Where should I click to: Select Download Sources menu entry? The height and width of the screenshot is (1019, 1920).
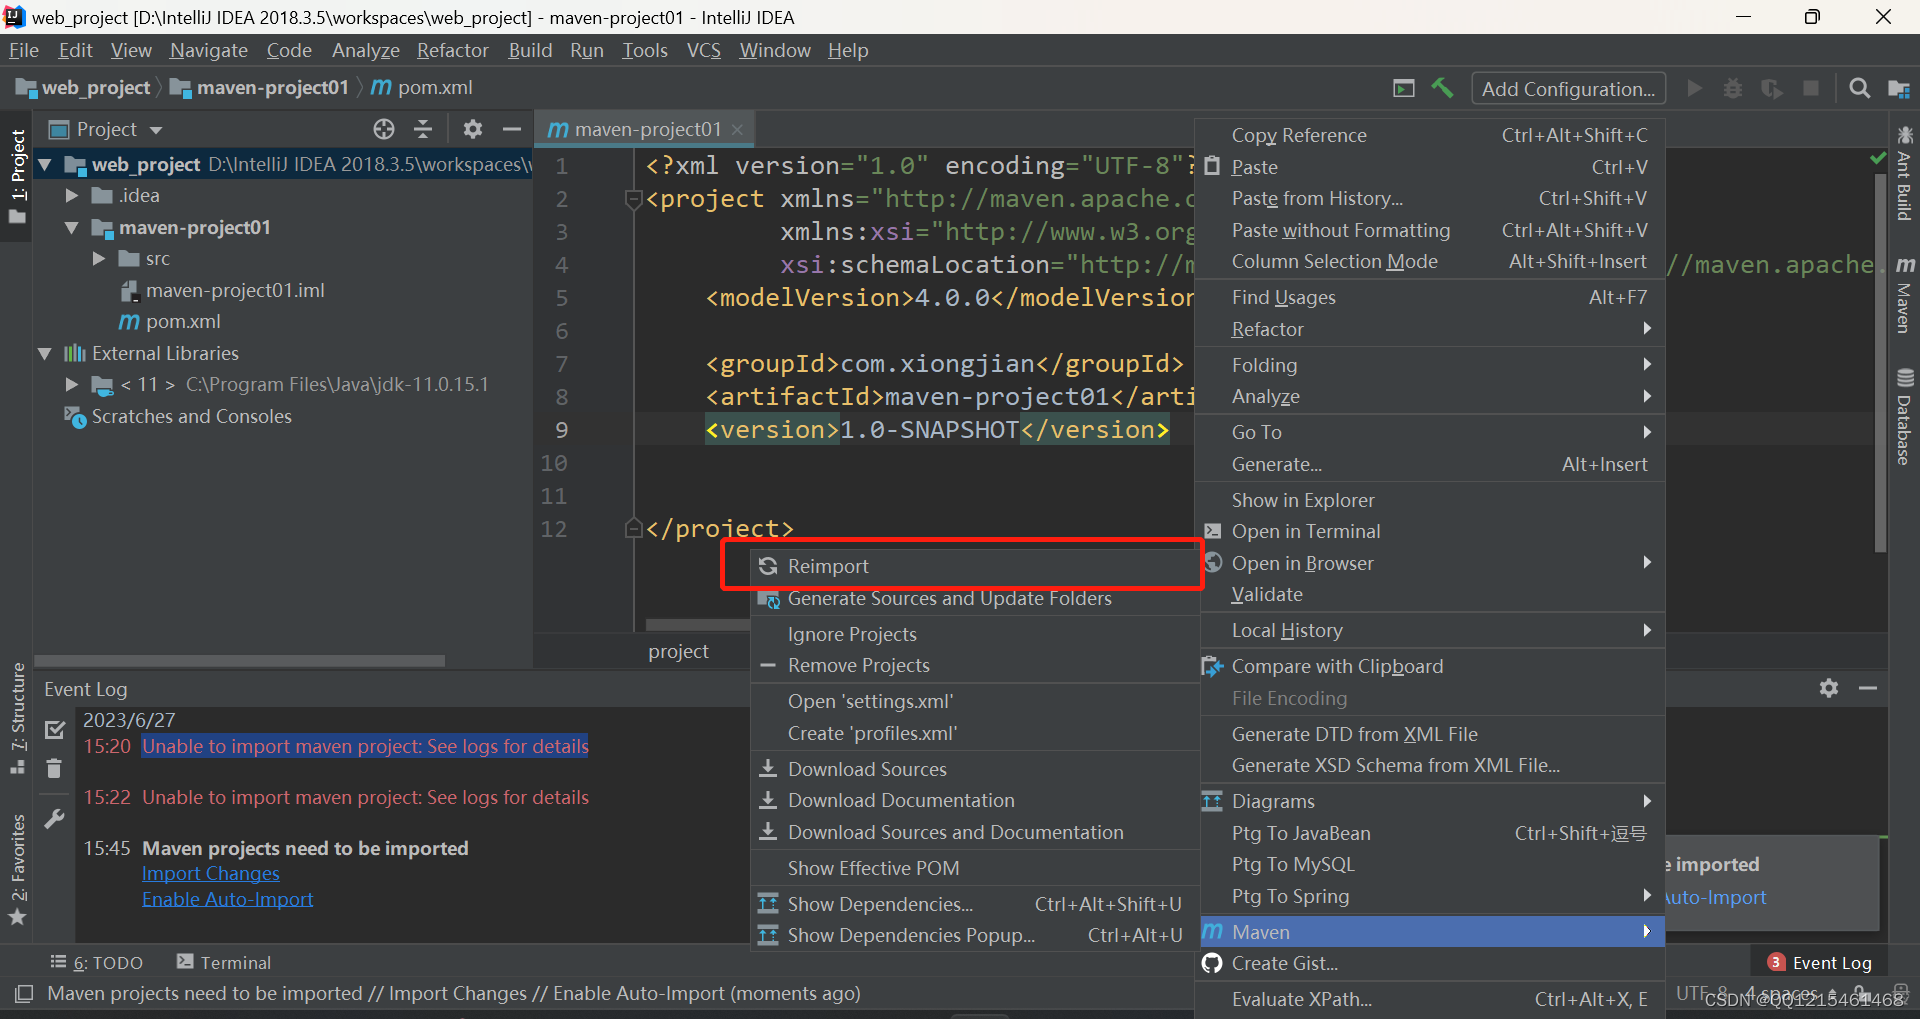tap(976, 769)
